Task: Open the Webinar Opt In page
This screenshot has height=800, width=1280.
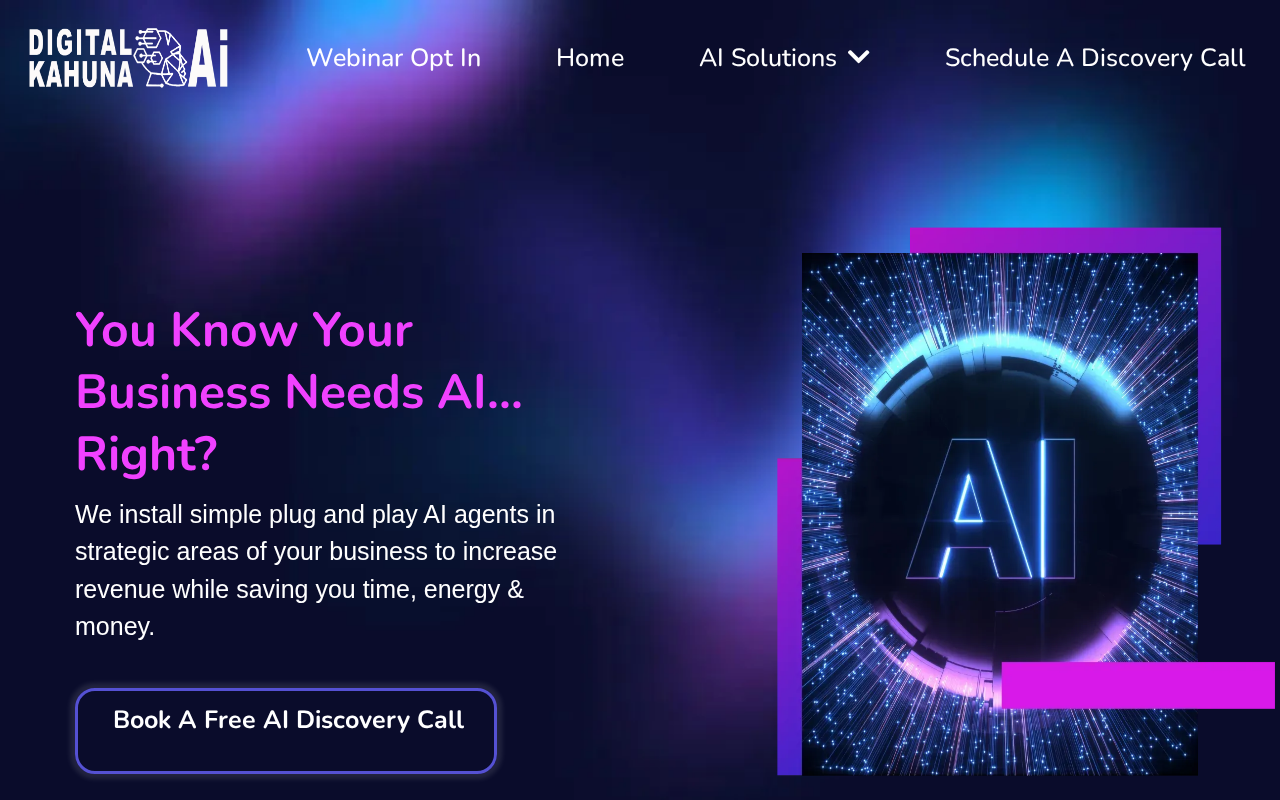Action: (393, 58)
